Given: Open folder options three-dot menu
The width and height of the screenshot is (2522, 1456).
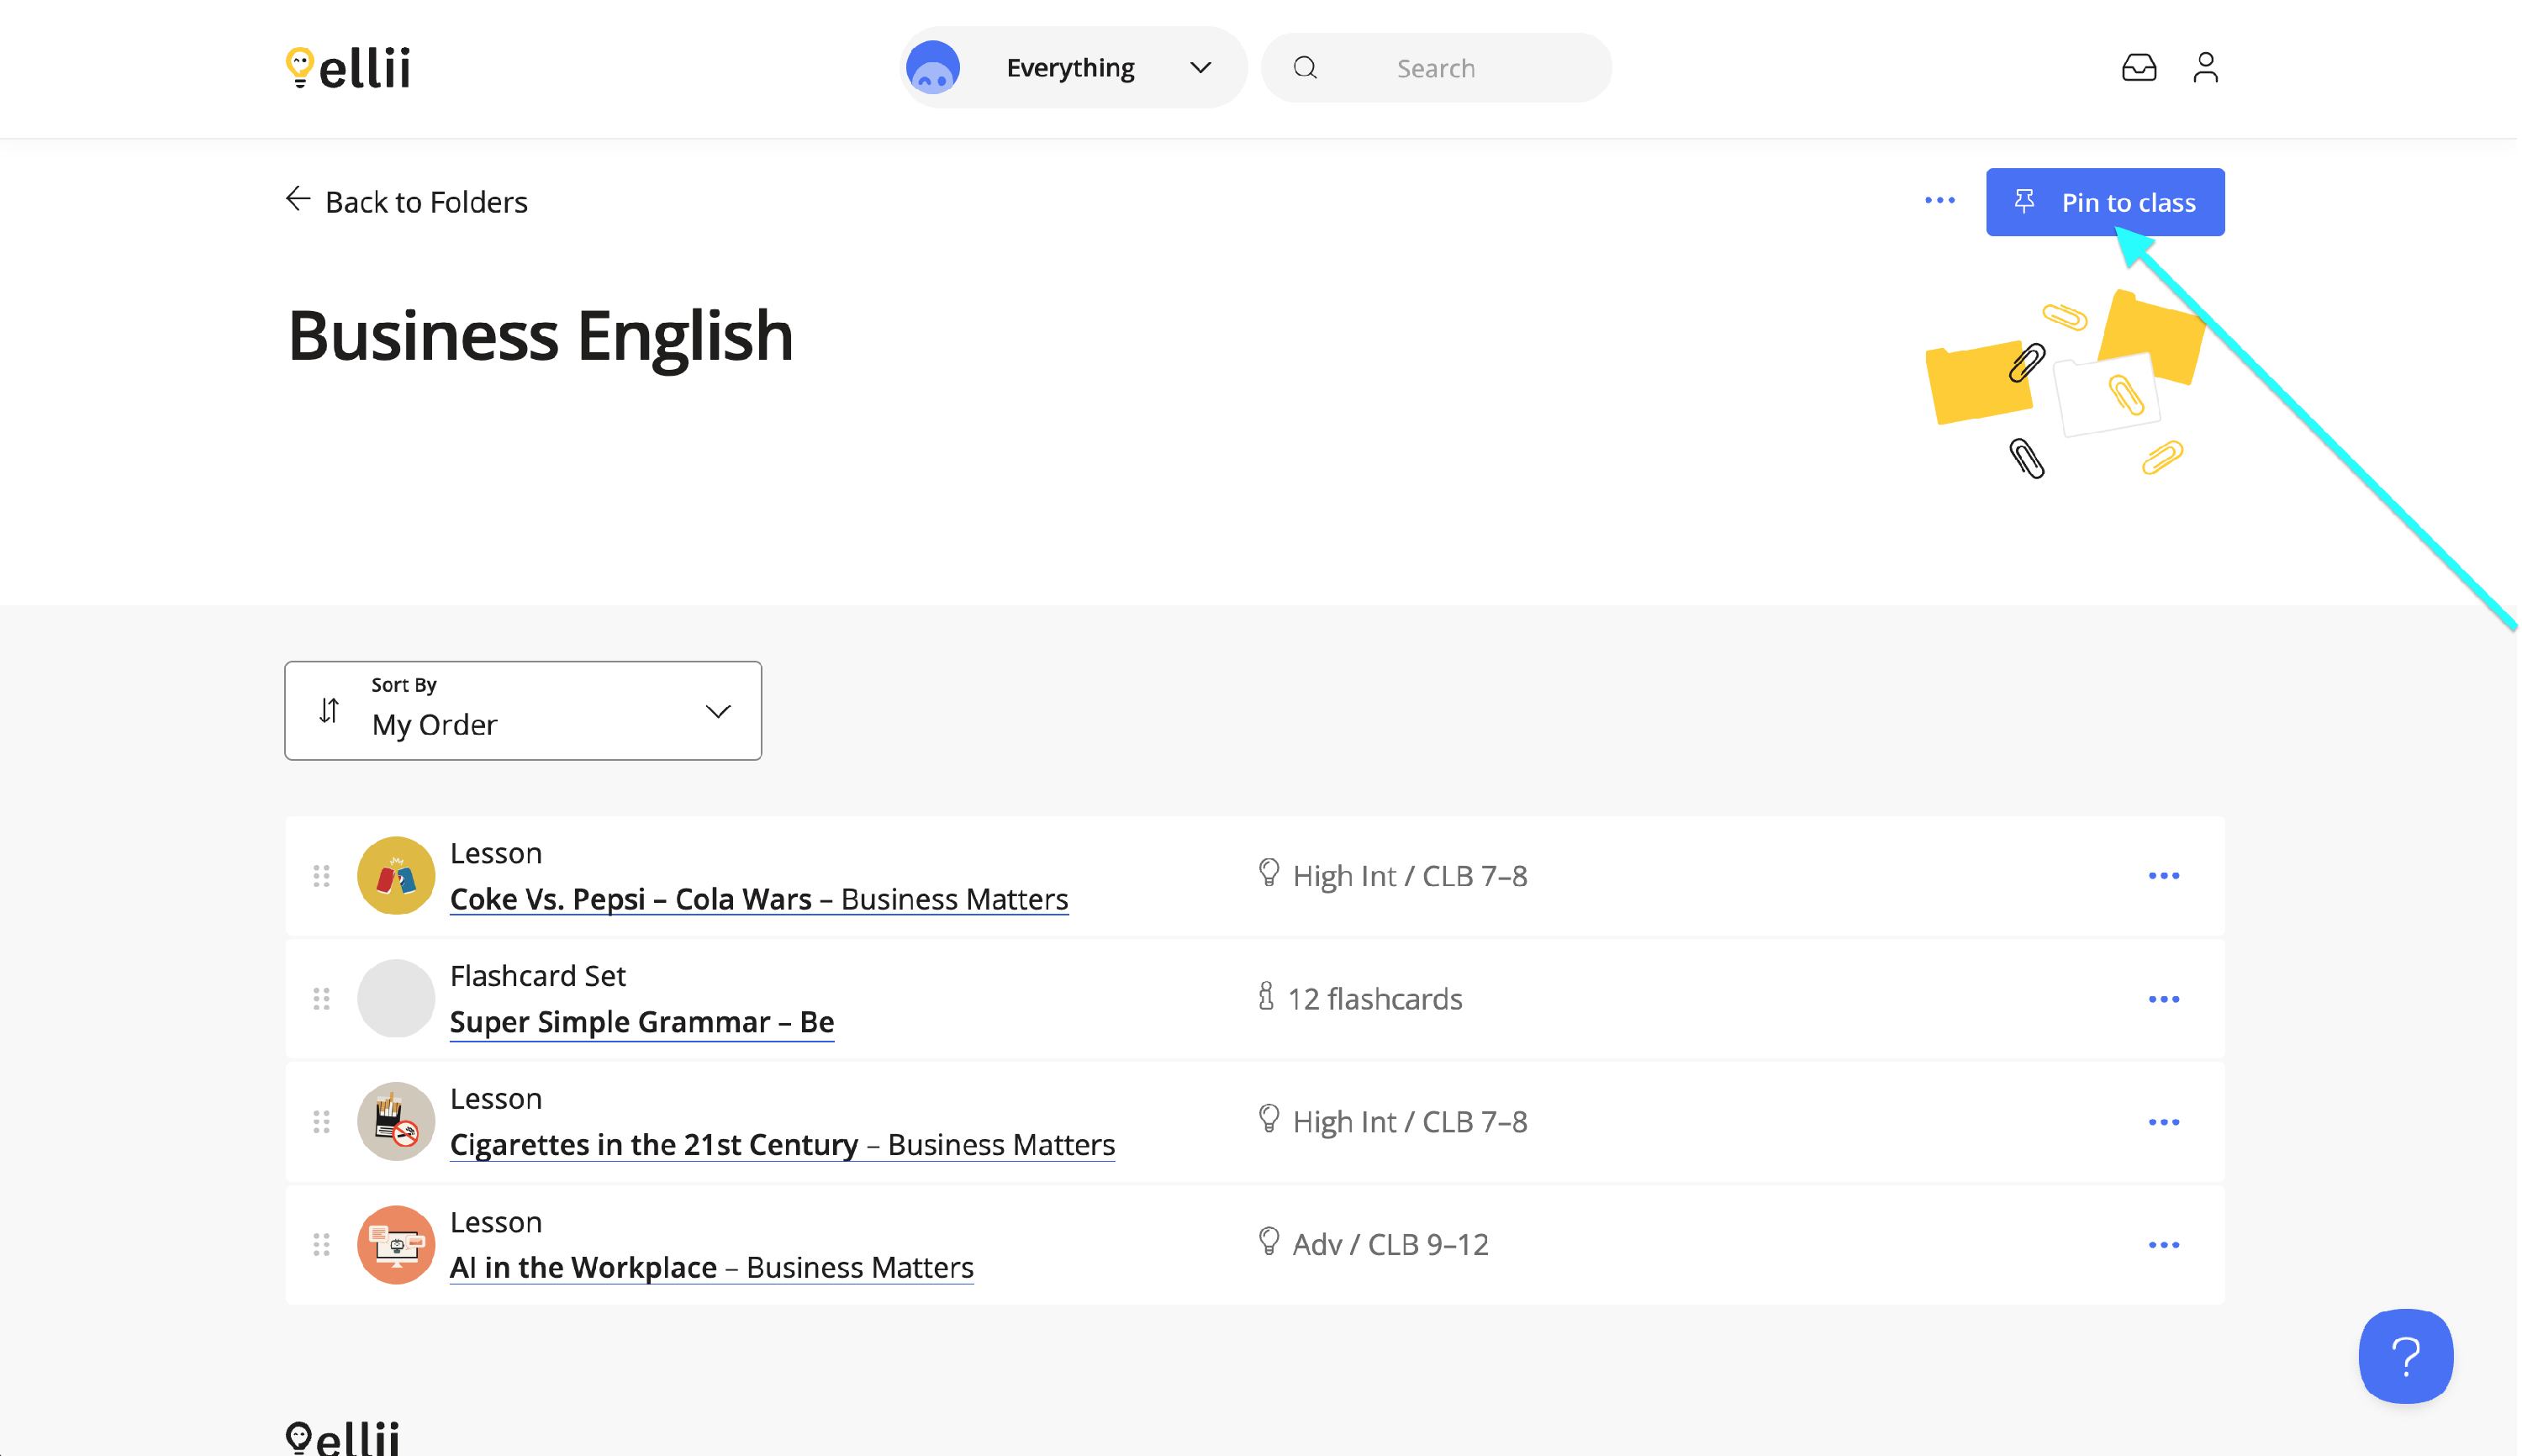Looking at the screenshot, I should tap(1939, 201).
